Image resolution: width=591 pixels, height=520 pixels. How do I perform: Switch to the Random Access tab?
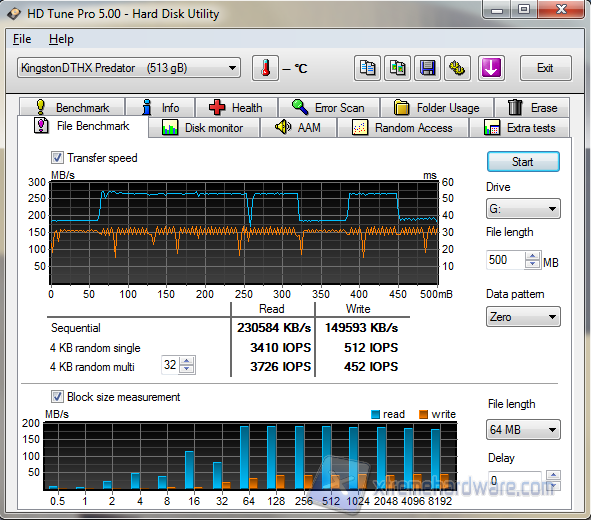403,128
